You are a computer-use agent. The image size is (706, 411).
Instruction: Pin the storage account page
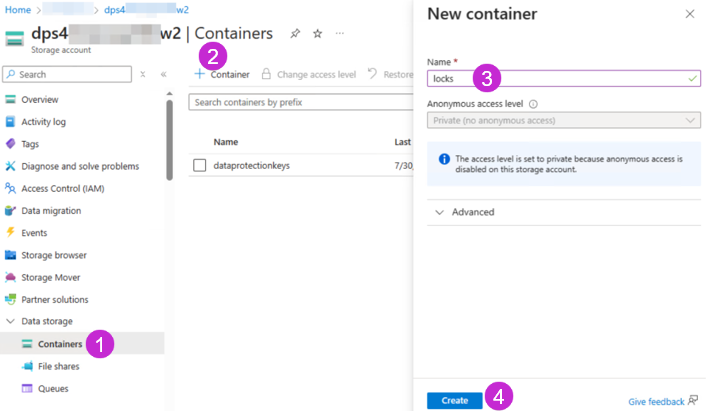point(295,33)
